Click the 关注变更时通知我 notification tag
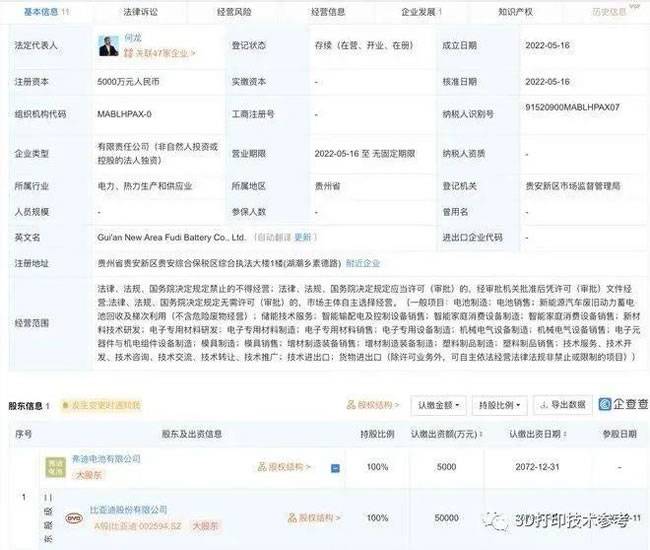This screenshot has height=550, width=650. click(x=103, y=405)
